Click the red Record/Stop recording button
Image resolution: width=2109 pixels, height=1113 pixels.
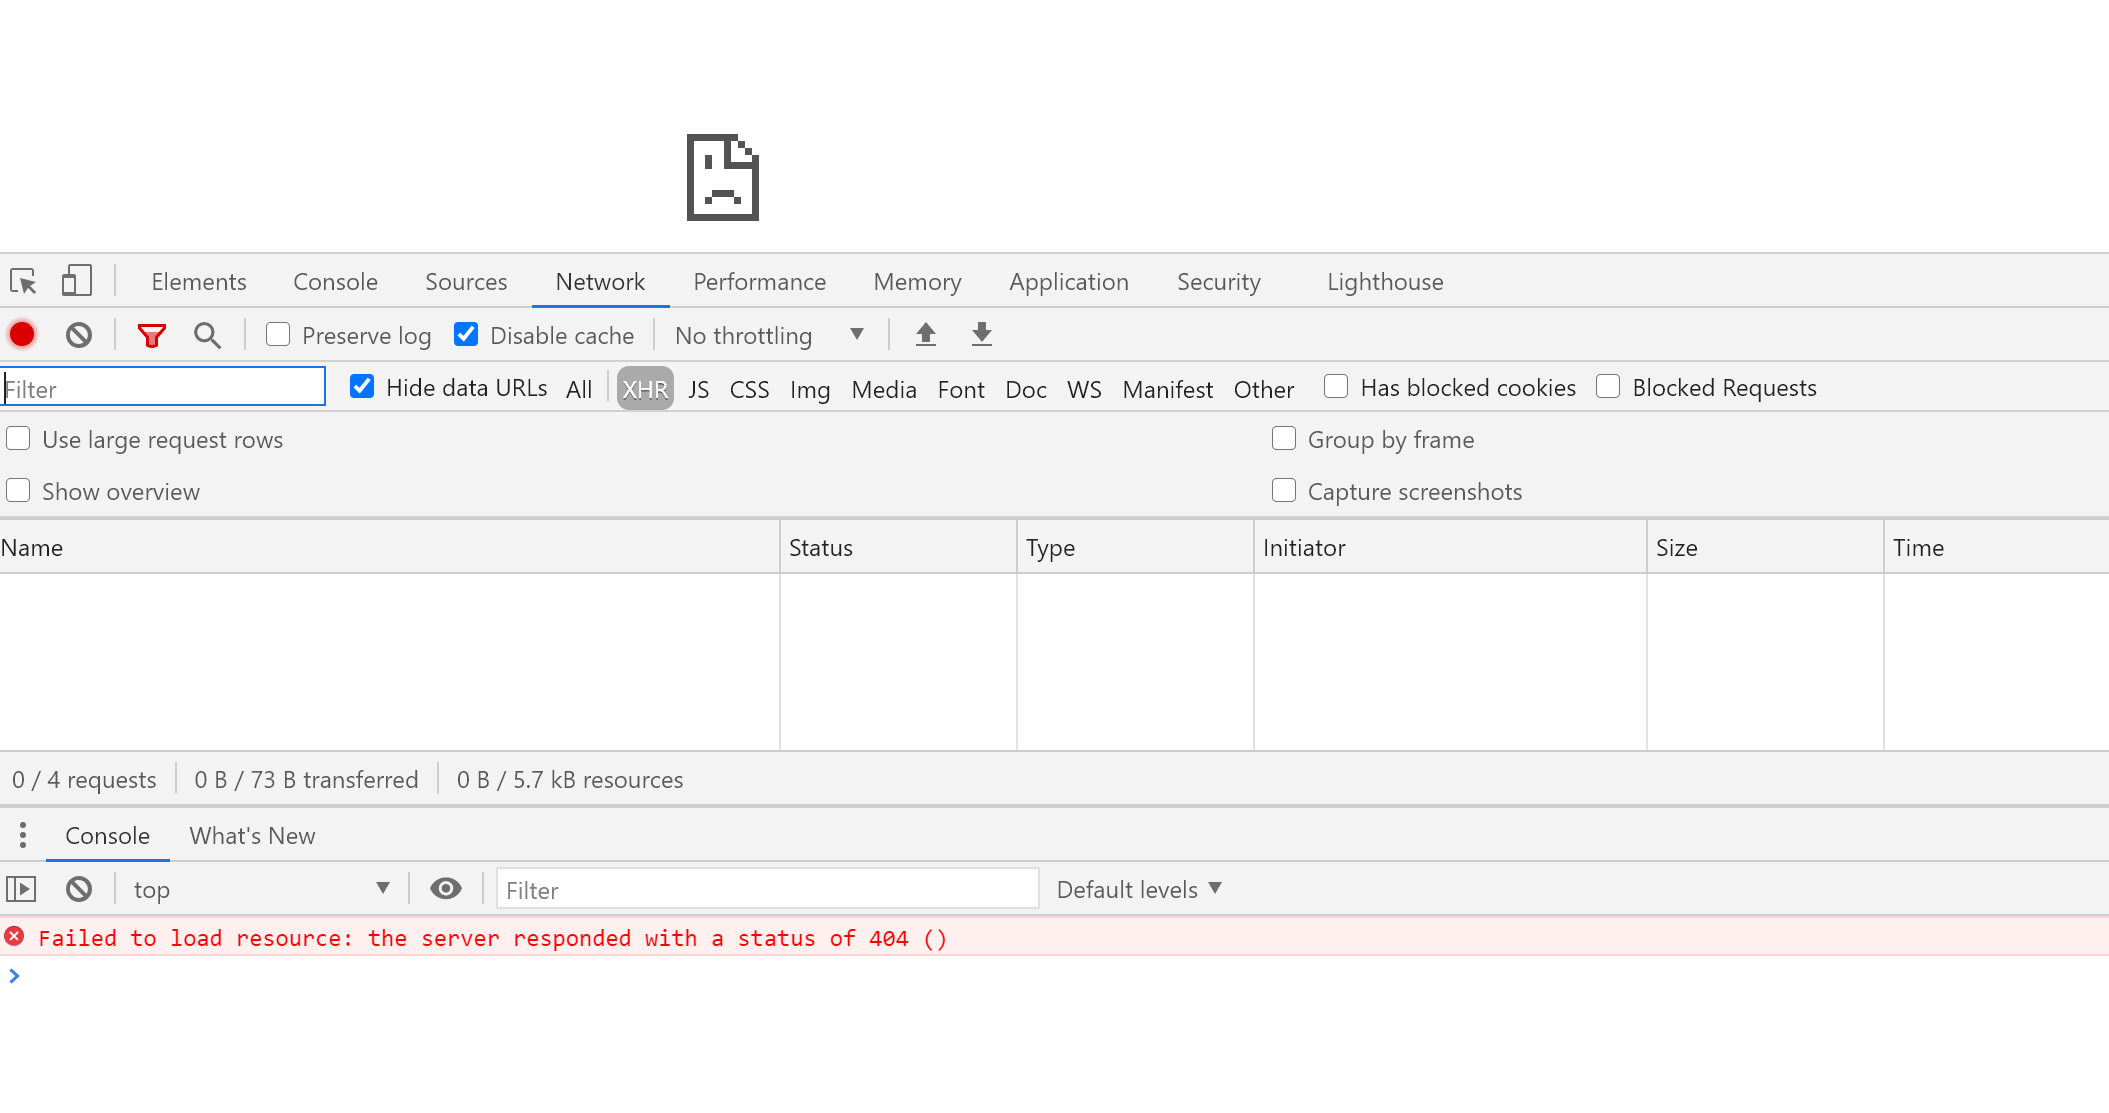24,335
